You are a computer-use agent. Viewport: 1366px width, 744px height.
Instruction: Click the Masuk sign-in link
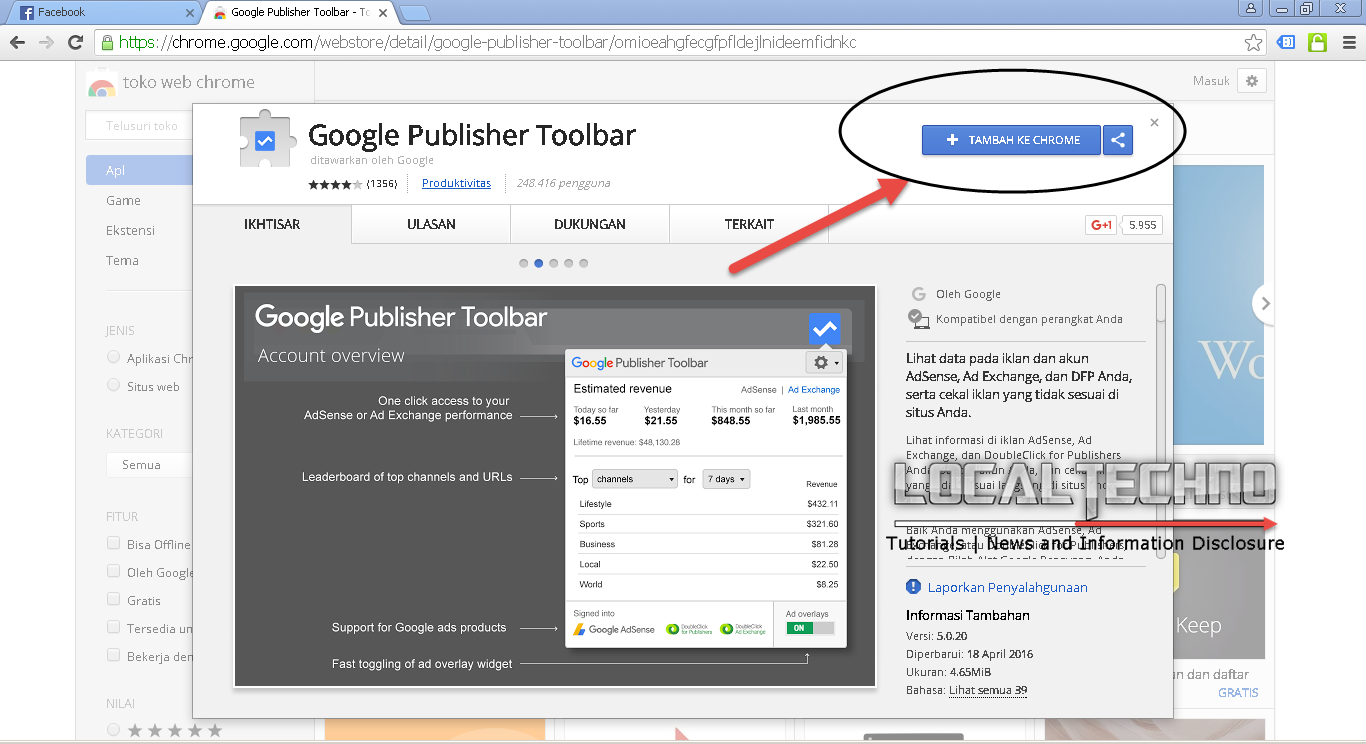[1211, 81]
